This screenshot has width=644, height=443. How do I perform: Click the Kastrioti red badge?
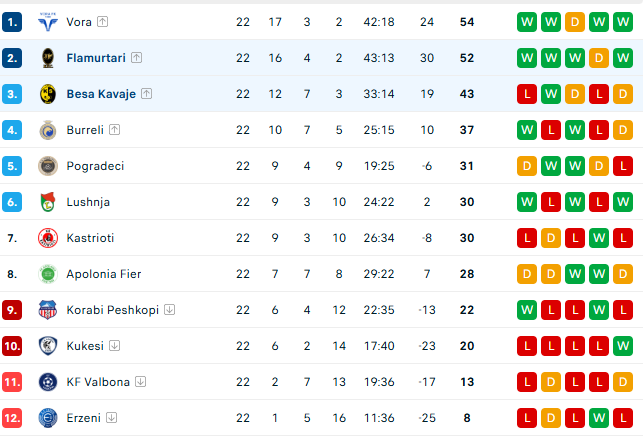pos(47,237)
